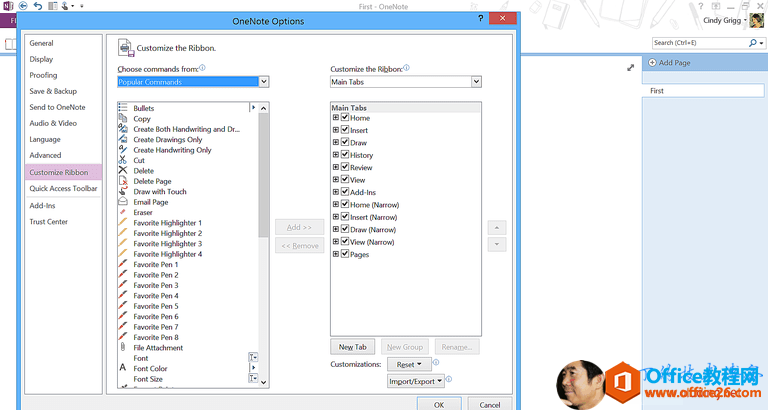Toggle the History tab checkbox

coord(345,155)
